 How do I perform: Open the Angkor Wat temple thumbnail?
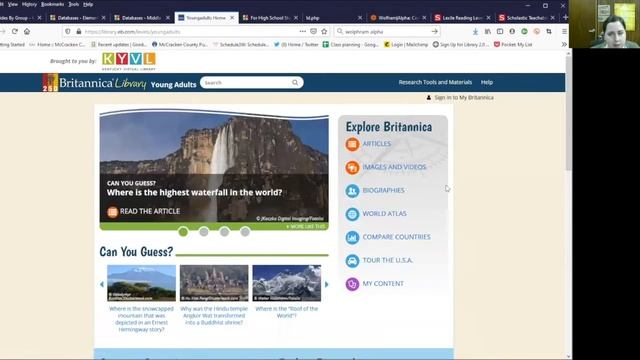pos(214,283)
